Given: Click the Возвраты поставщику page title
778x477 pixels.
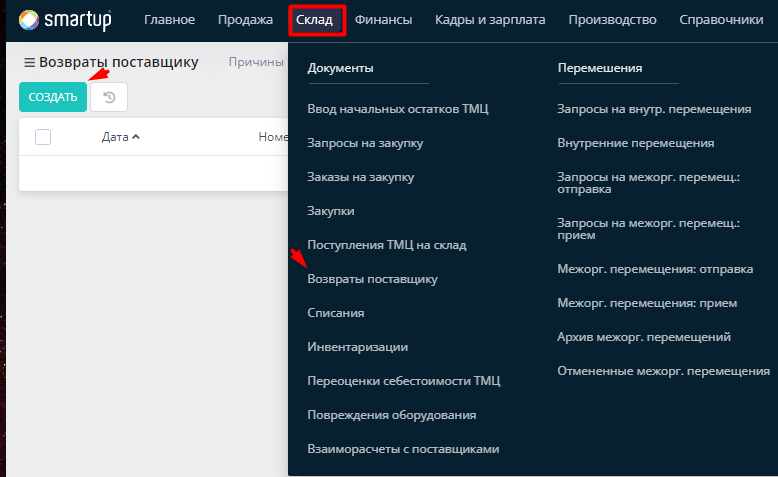Looking at the screenshot, I should [119, 62].
